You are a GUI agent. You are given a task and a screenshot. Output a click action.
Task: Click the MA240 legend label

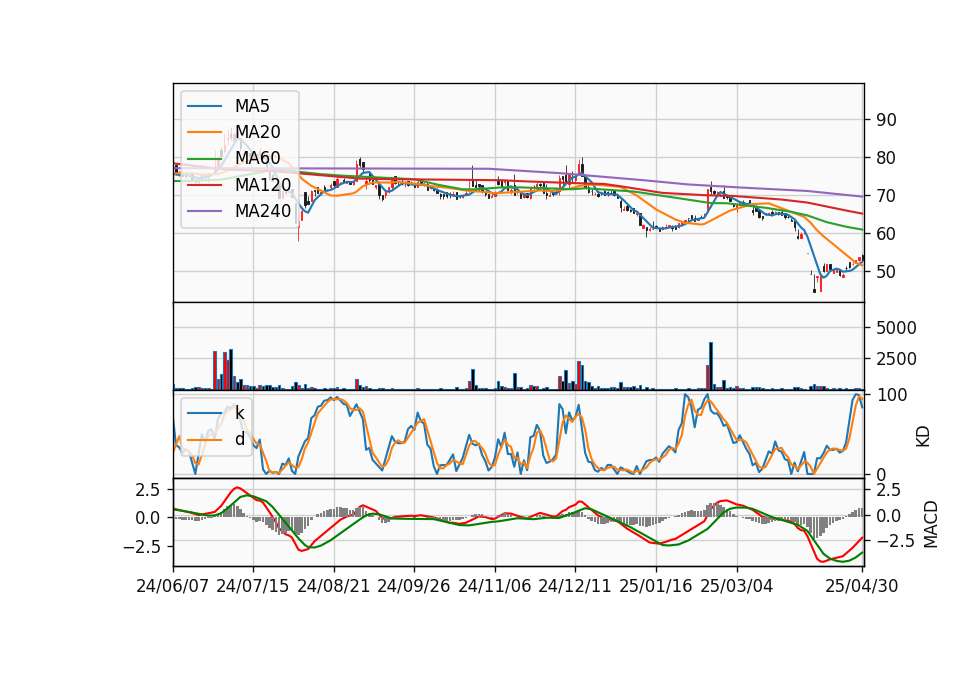(x=263, y=211)
